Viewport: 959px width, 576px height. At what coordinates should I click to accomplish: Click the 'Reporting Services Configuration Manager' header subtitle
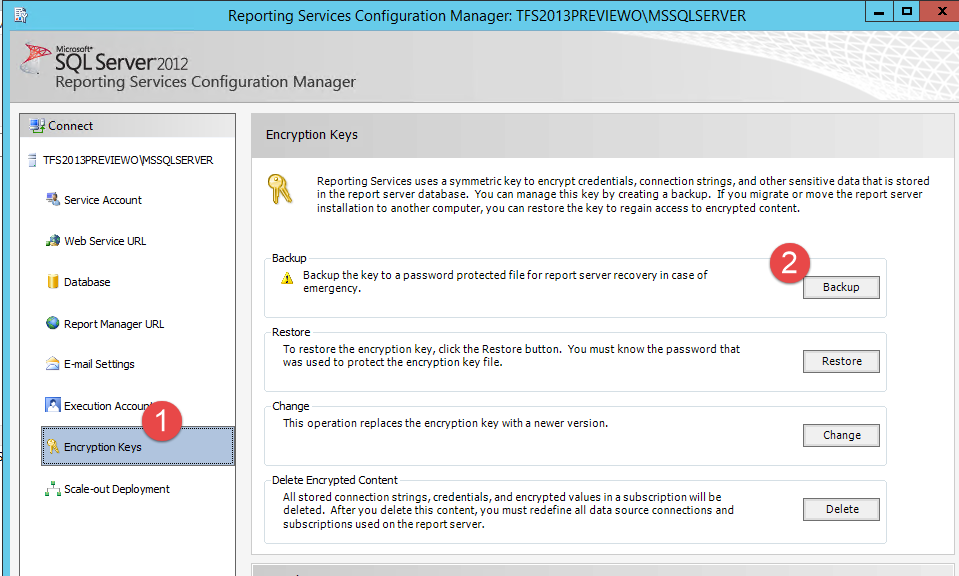(206, 82)
